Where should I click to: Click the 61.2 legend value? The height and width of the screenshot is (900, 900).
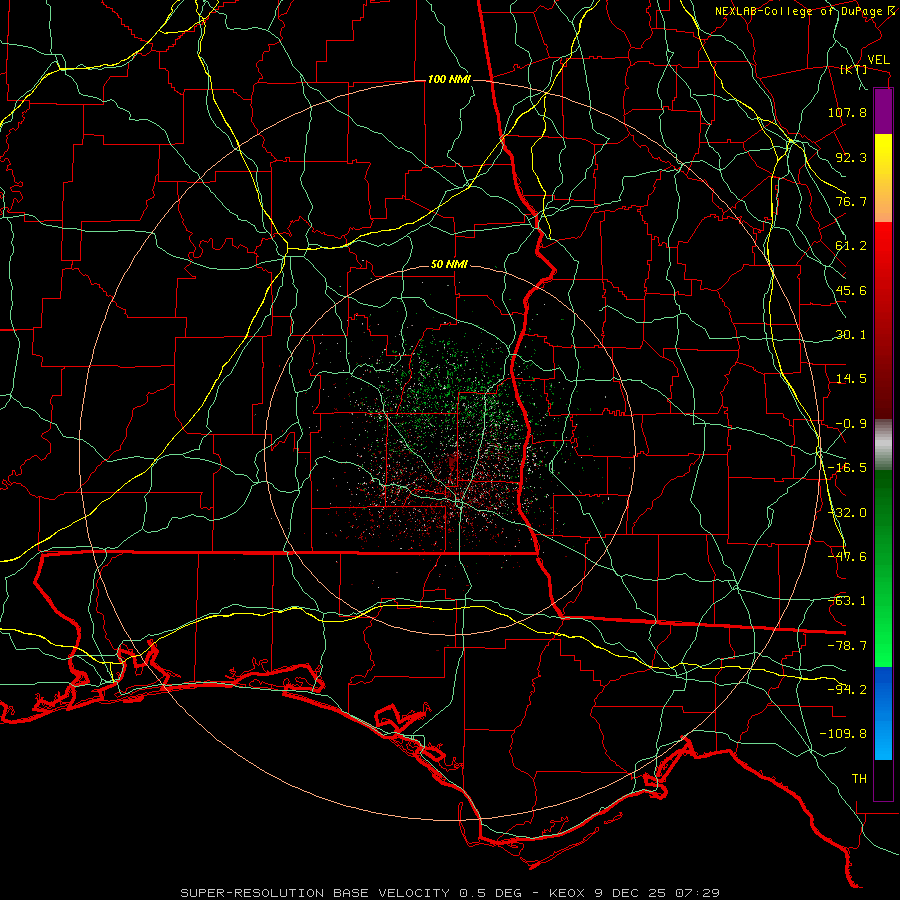tap(851, 246)
